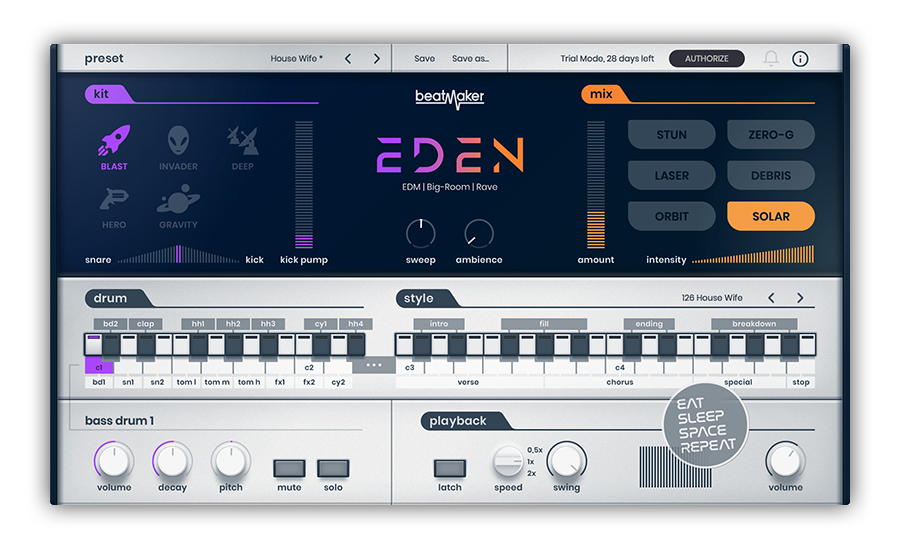Choose the GRAVITY planet kit icon
Image resolution: width=900 pixels, height=550 pixels.
point(178,200)
